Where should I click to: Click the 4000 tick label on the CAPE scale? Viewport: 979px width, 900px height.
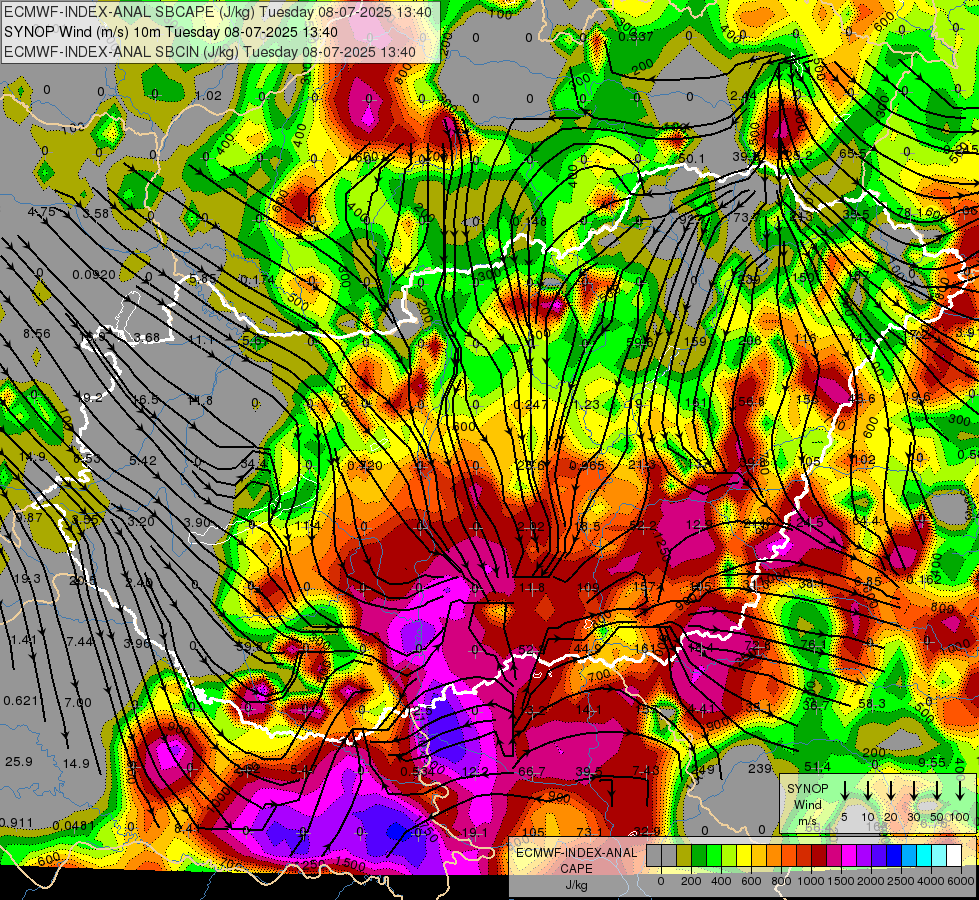[931, 881]
